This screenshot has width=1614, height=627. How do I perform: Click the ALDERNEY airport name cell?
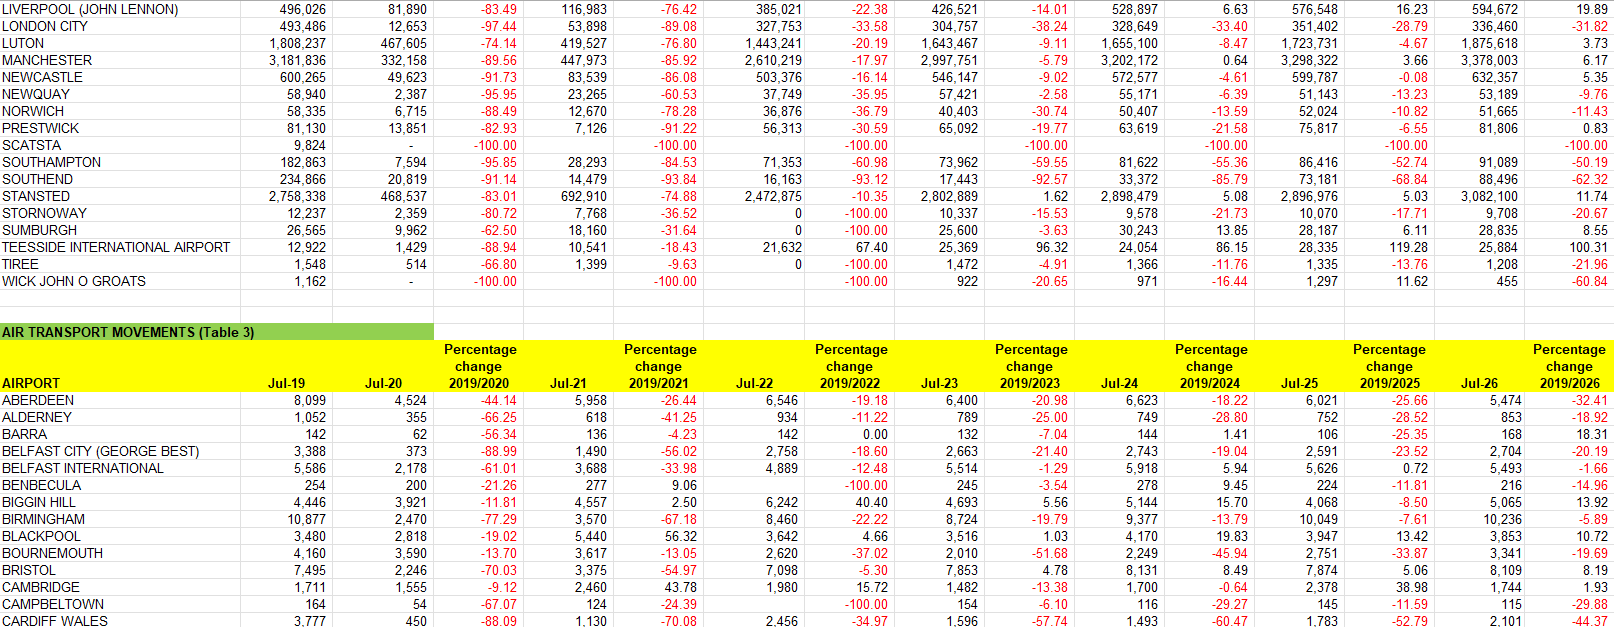(37, 417)
